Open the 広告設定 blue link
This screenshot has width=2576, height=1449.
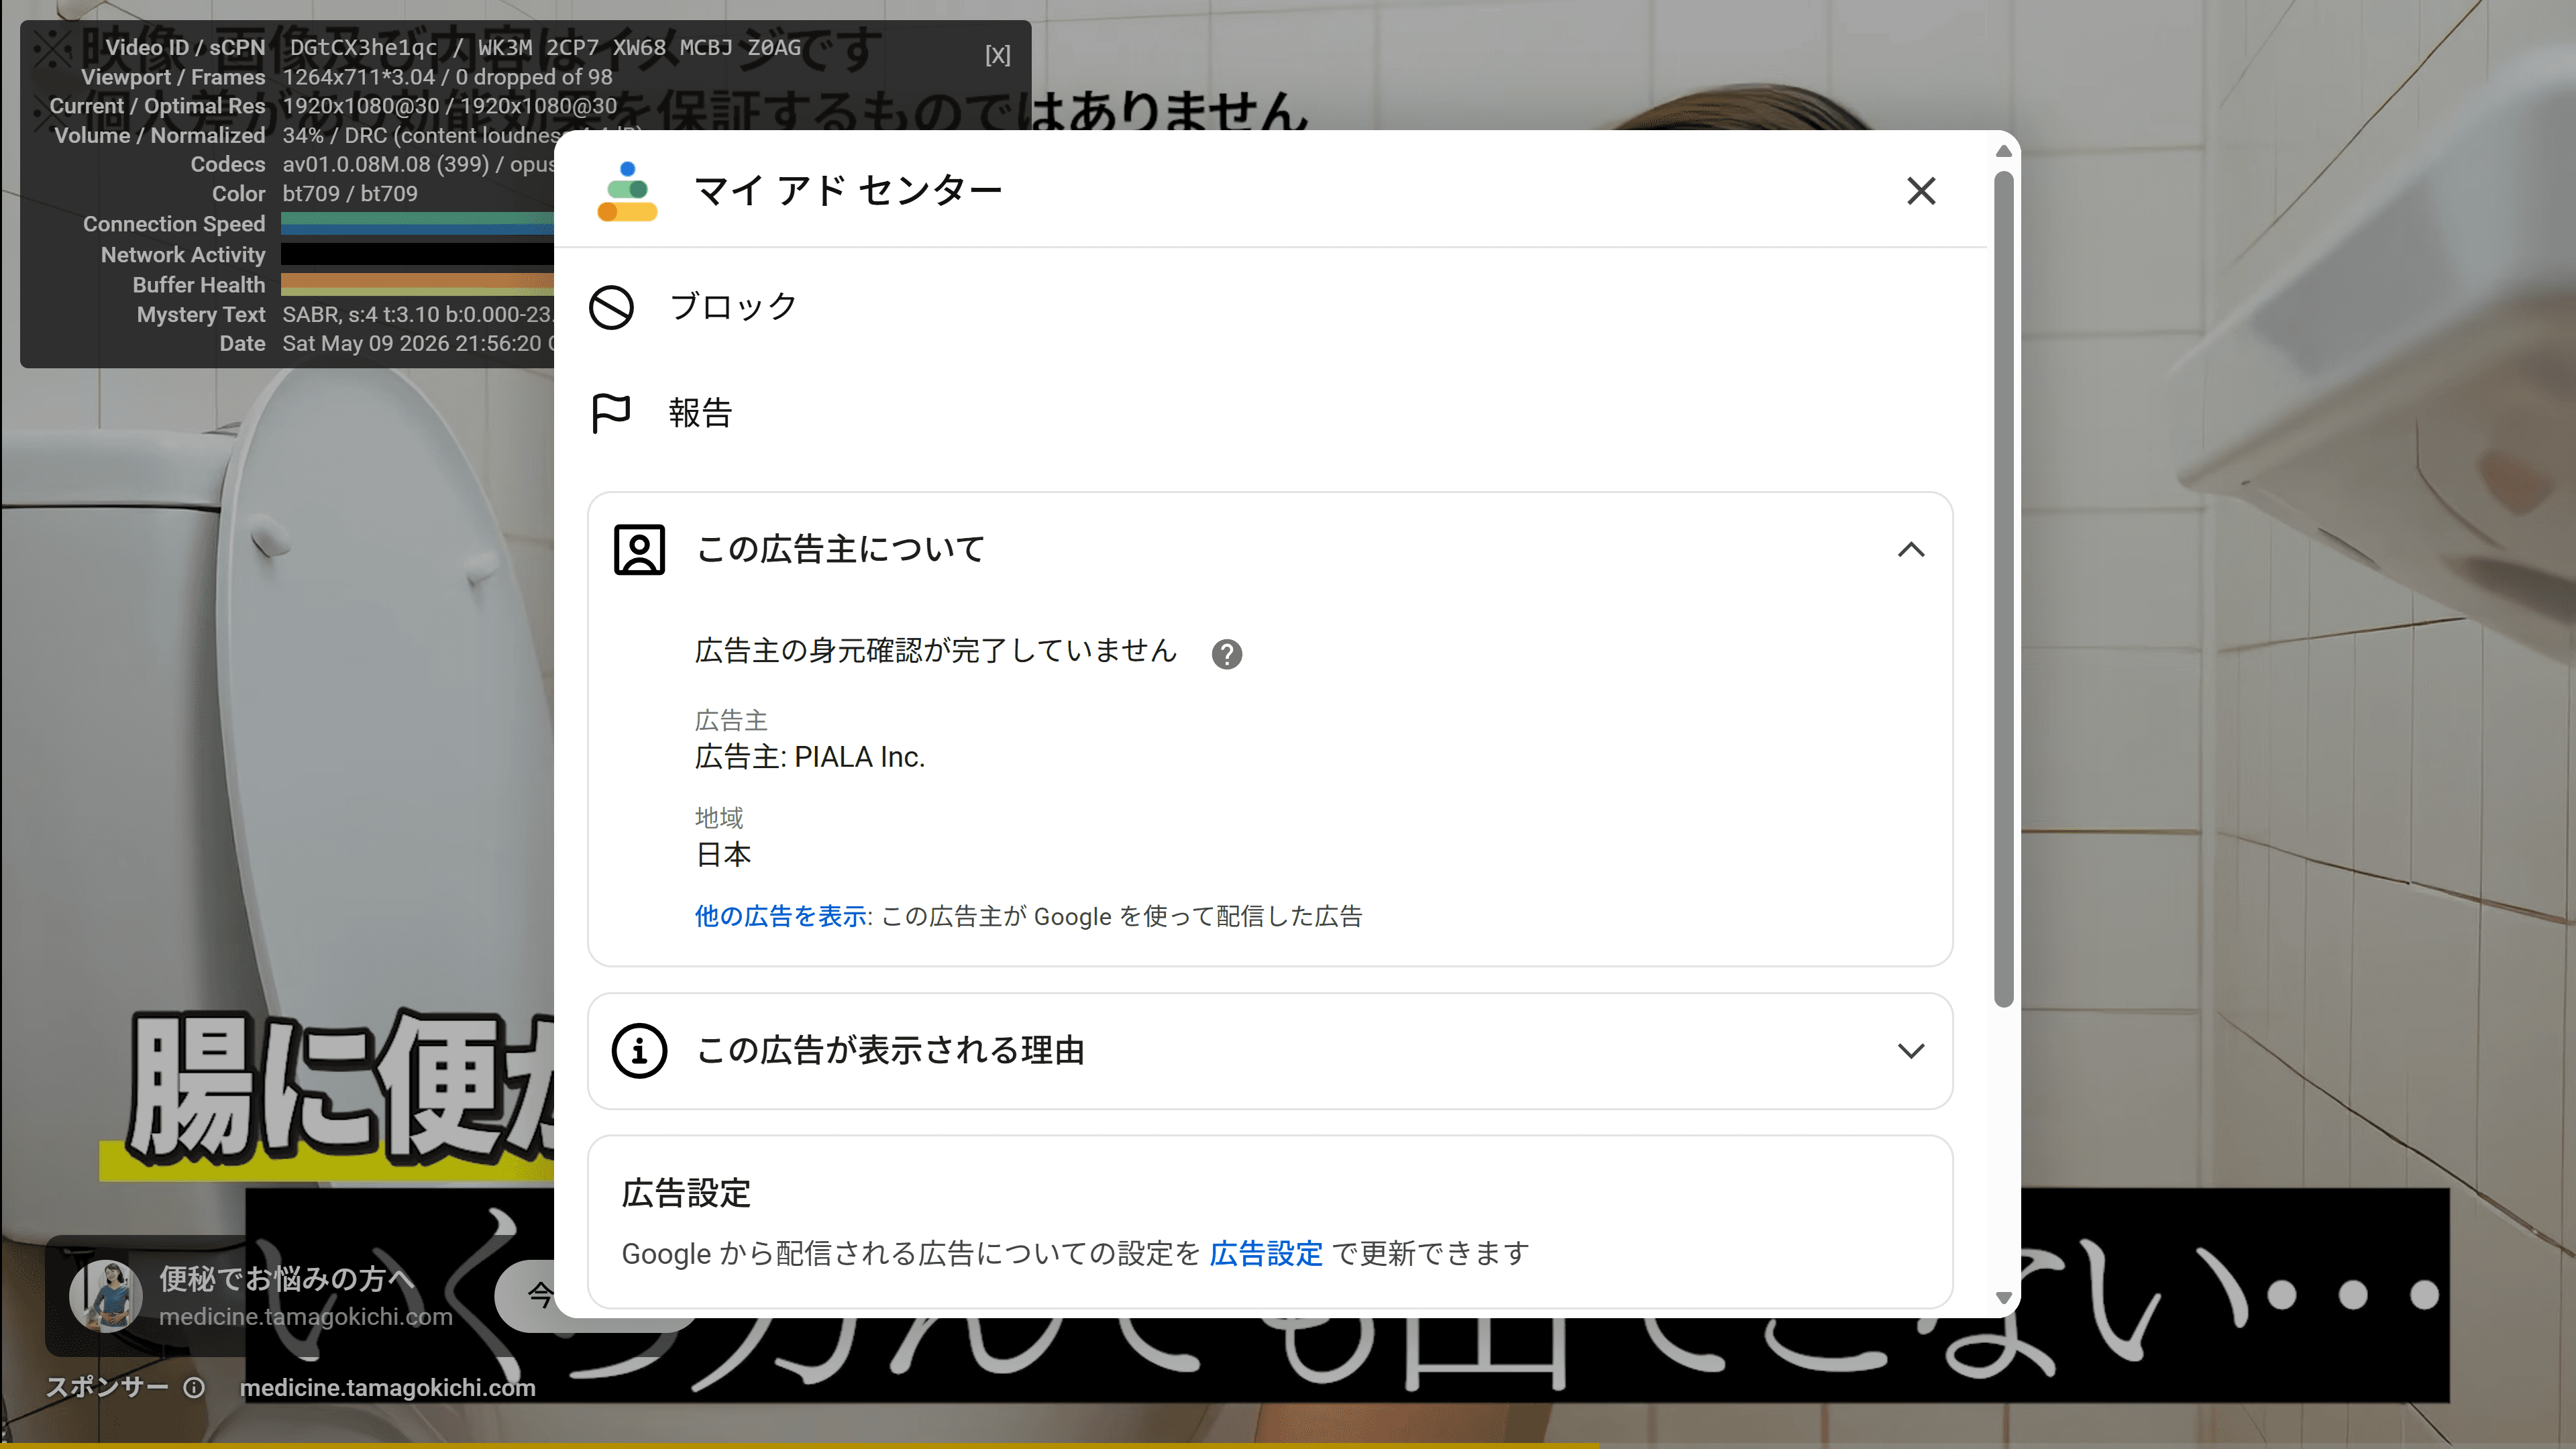pos(1265,1253)
